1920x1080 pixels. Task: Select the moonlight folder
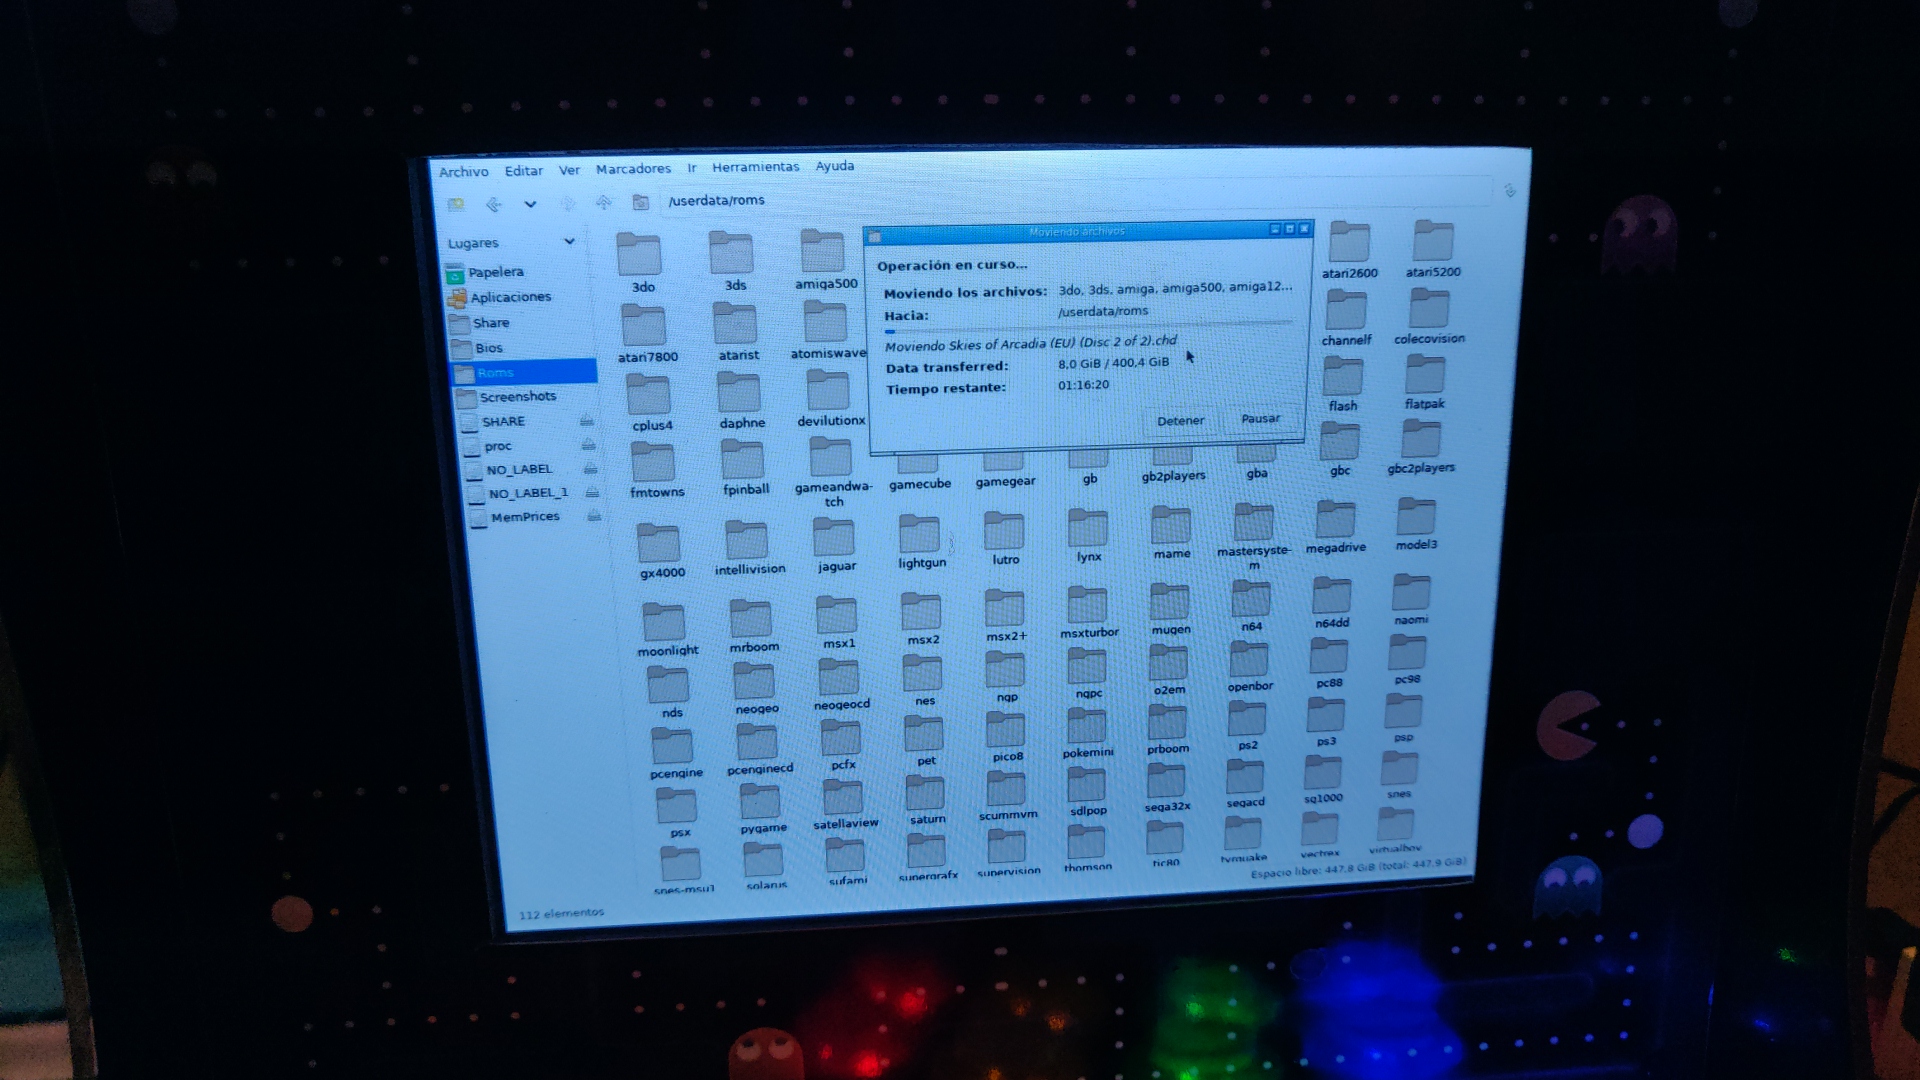coord(666,630)
